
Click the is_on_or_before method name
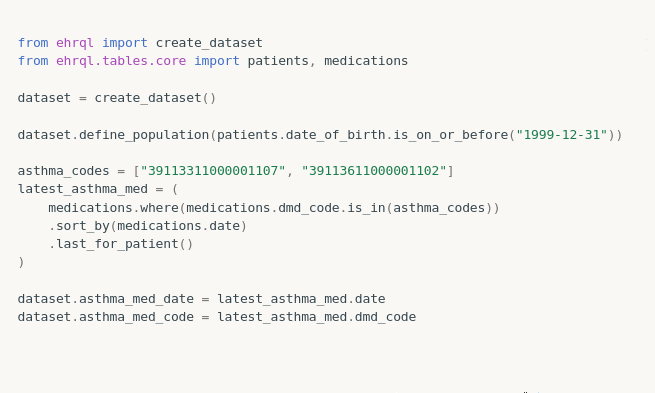coord(451,135)
